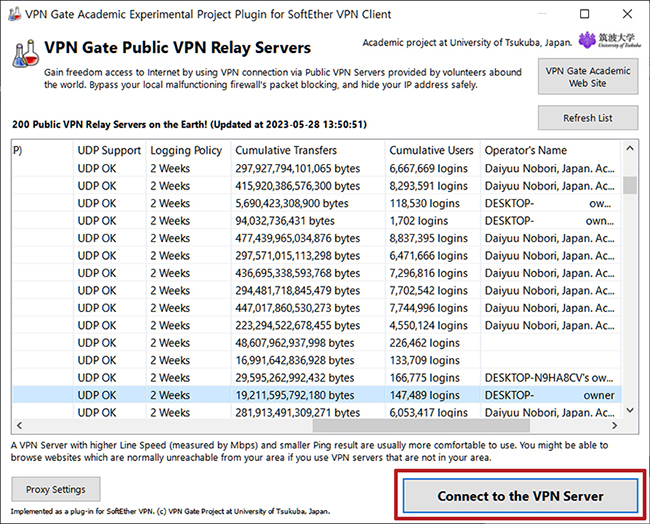Click the DESKTOP-N9HA8CV's operator name cell
The height and width of the screenshot is (524, 650).
click(x=549, y=378)
